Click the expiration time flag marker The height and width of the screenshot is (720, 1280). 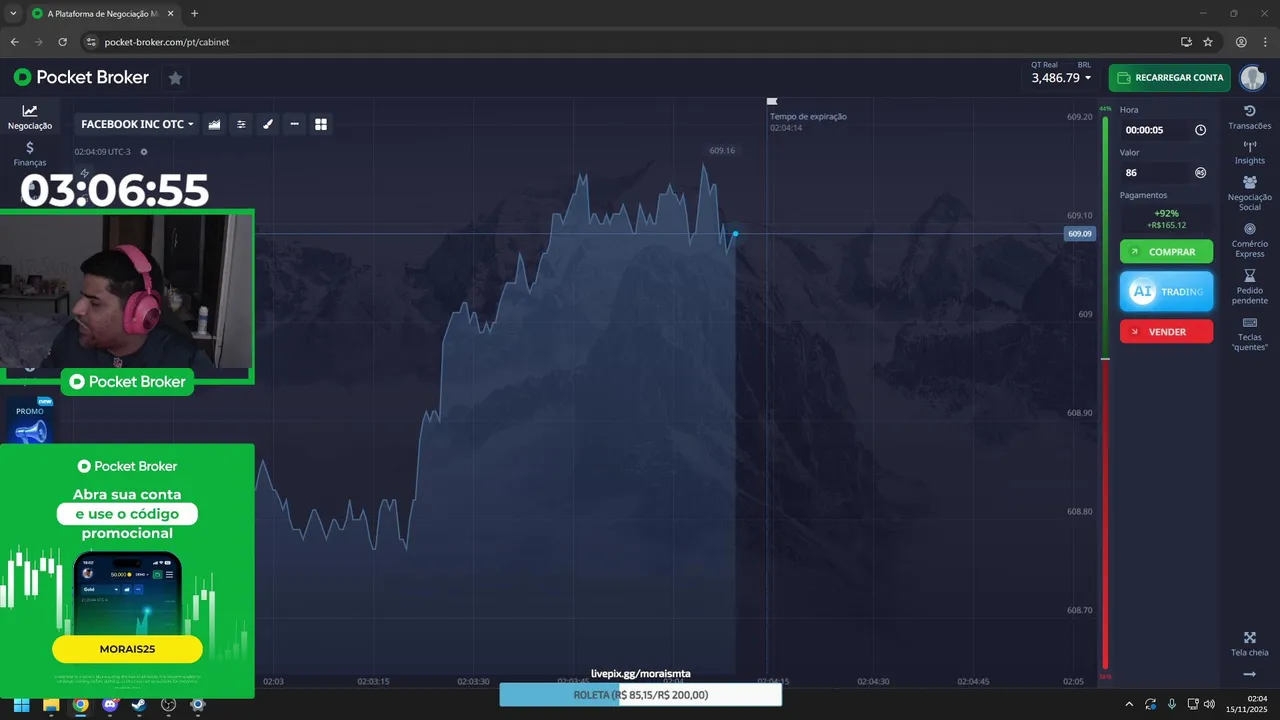point(771,101)
